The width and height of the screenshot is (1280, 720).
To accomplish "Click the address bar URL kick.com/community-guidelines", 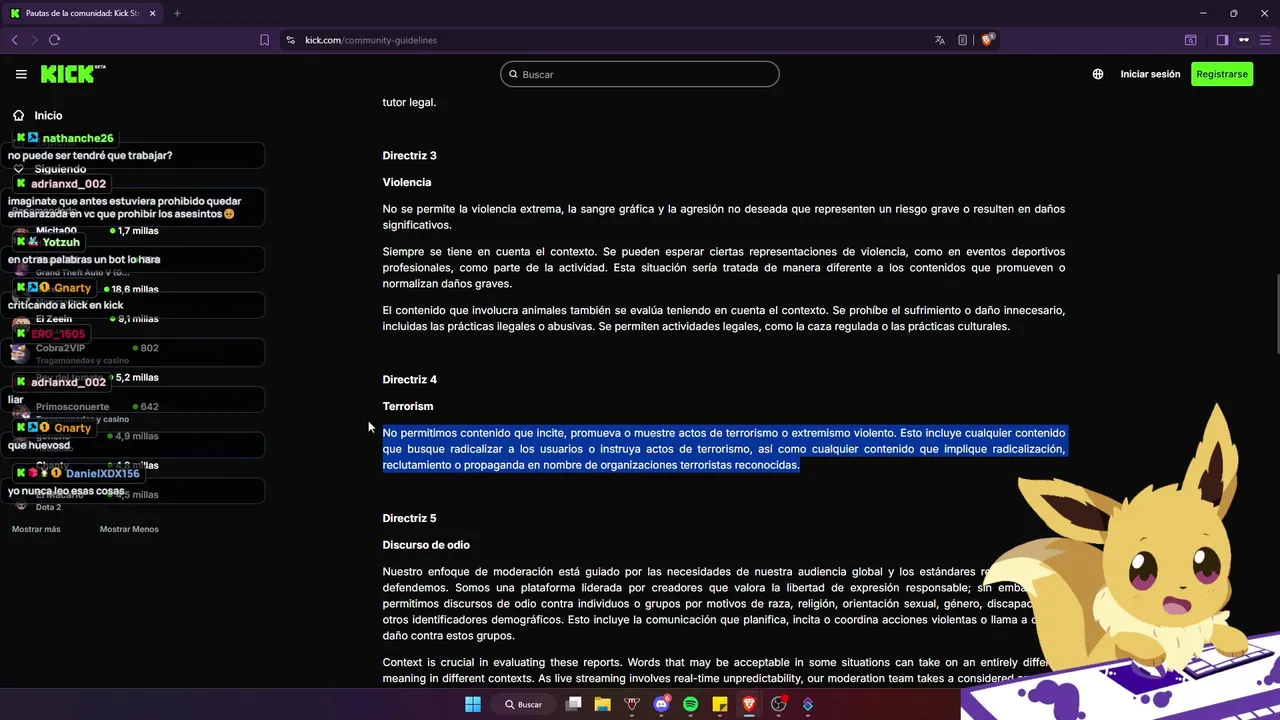I will point(371,40).
